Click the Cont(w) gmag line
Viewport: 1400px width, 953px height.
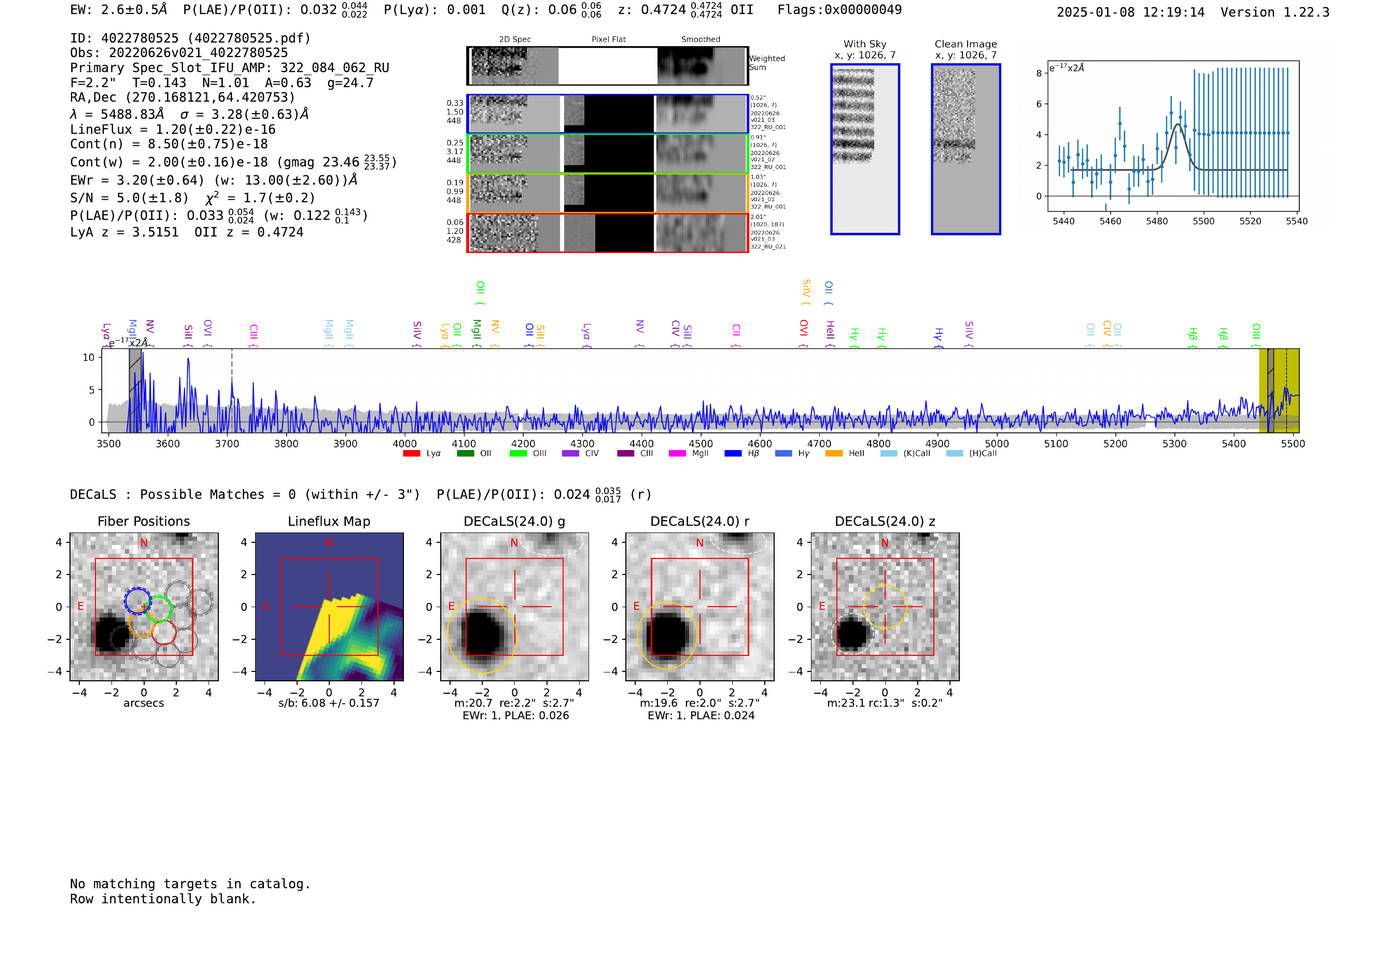234,162
